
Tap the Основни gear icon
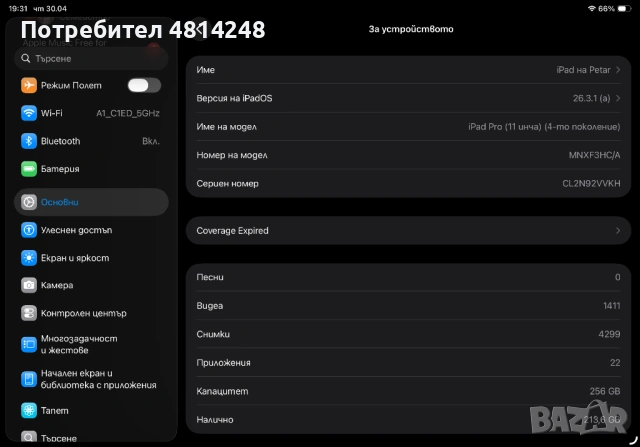(x=29, y=202)
